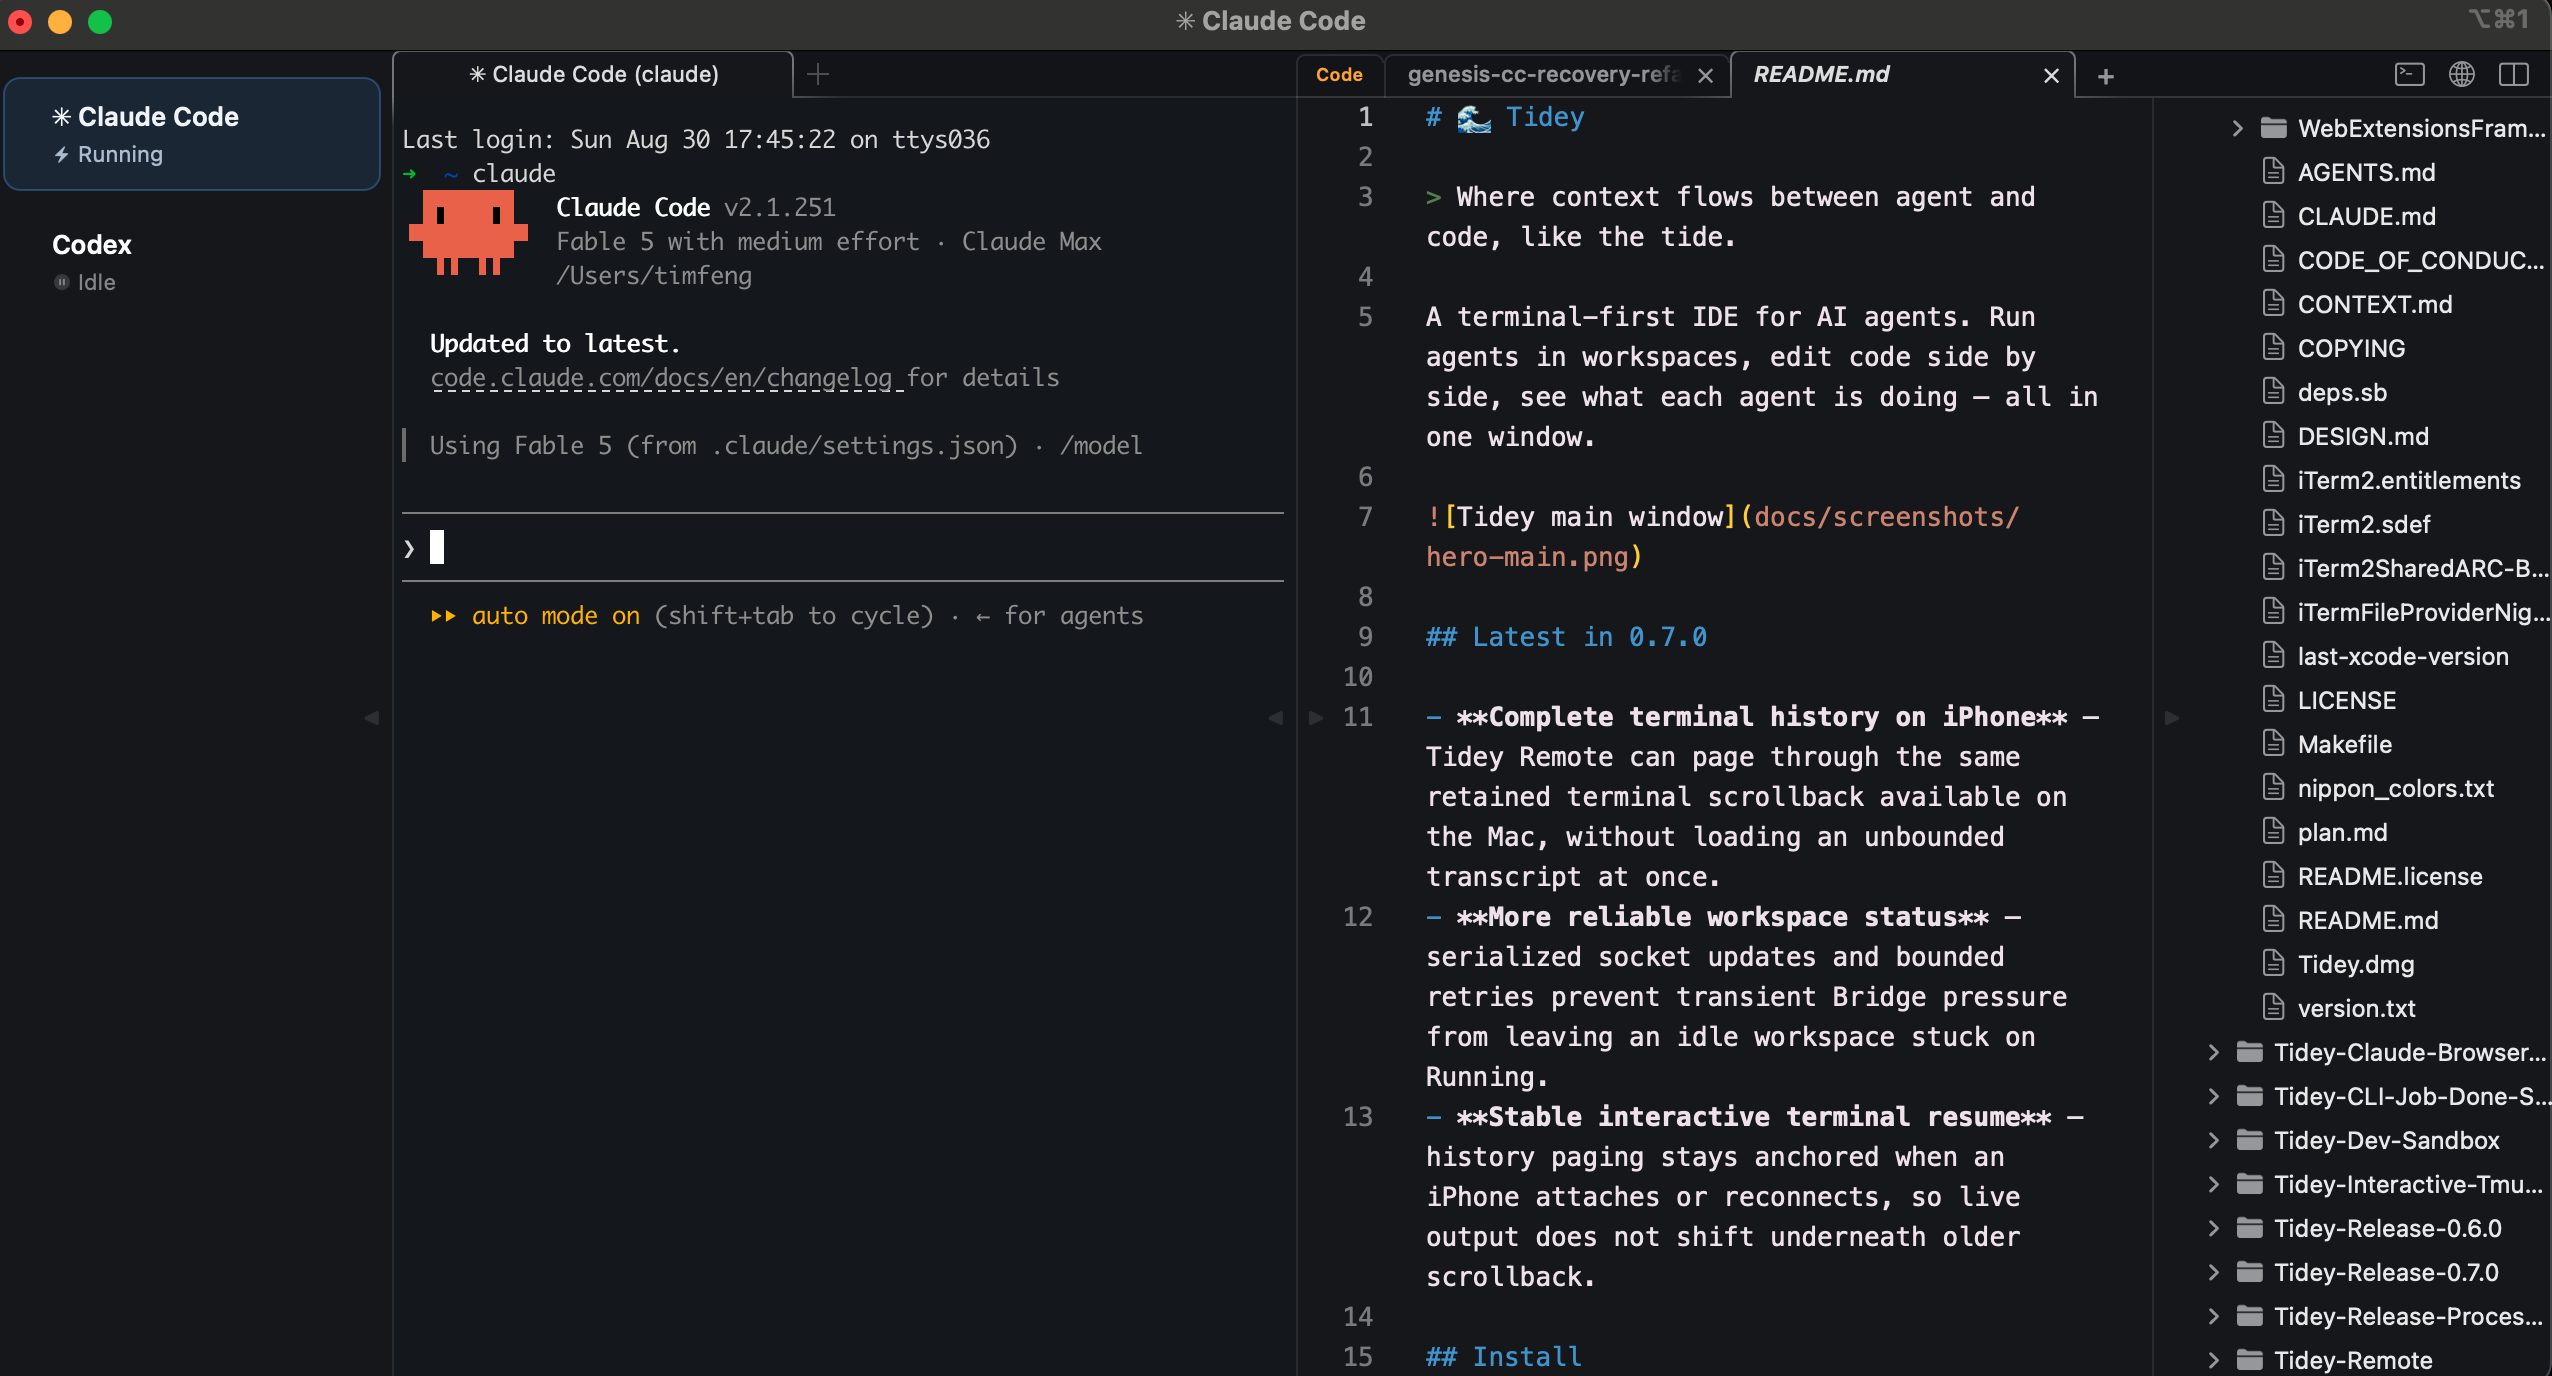2552x1376 pixels.
Task: Select the Claude Code workspace in sidebar
Action: 192,134
